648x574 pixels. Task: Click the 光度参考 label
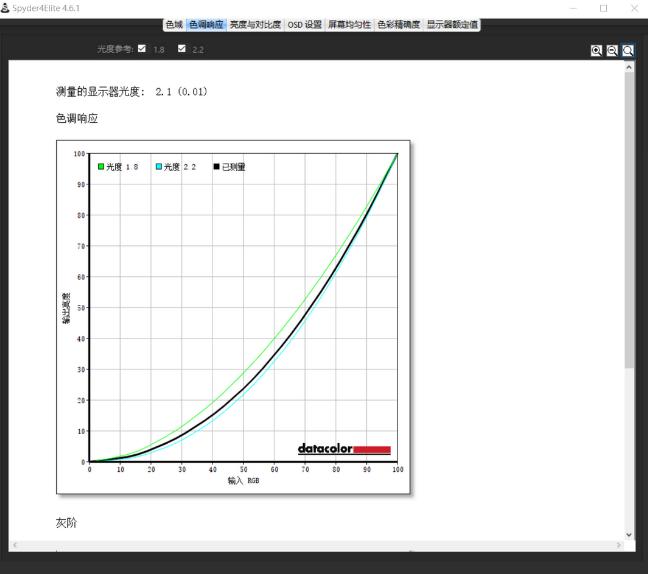click(x=114, y=49)
